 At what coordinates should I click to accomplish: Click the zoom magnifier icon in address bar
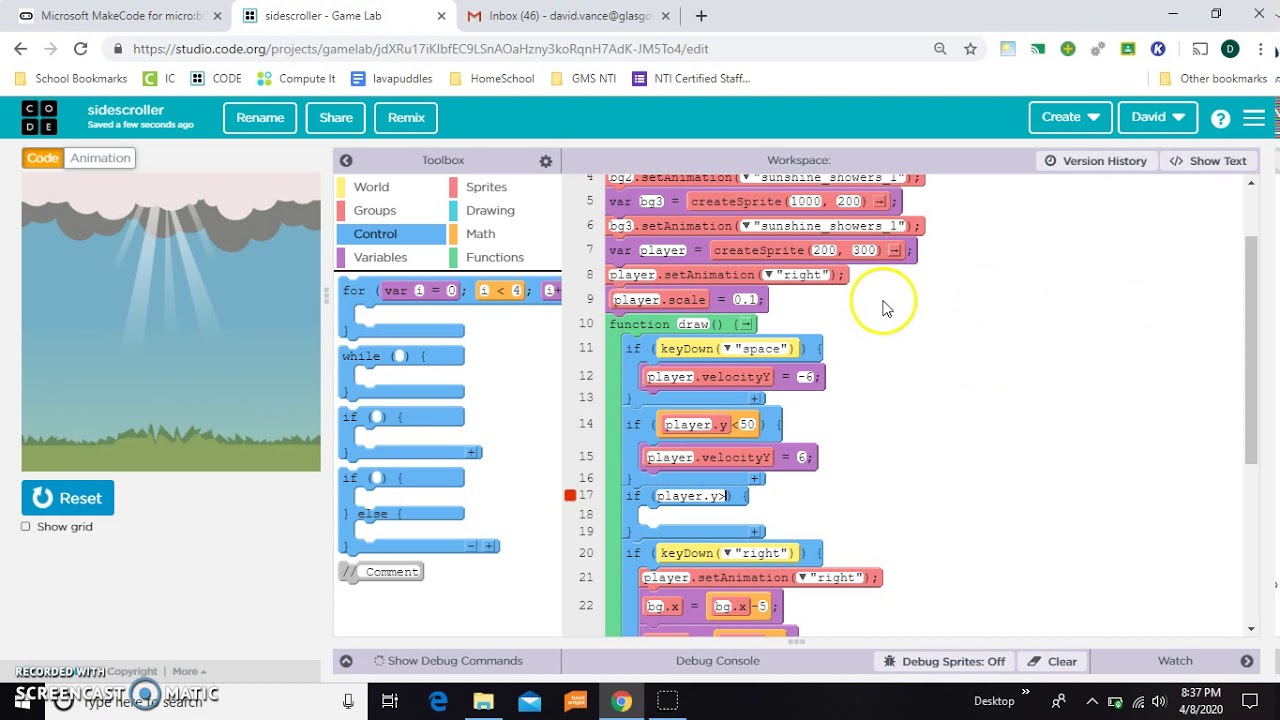pos(940,49)
